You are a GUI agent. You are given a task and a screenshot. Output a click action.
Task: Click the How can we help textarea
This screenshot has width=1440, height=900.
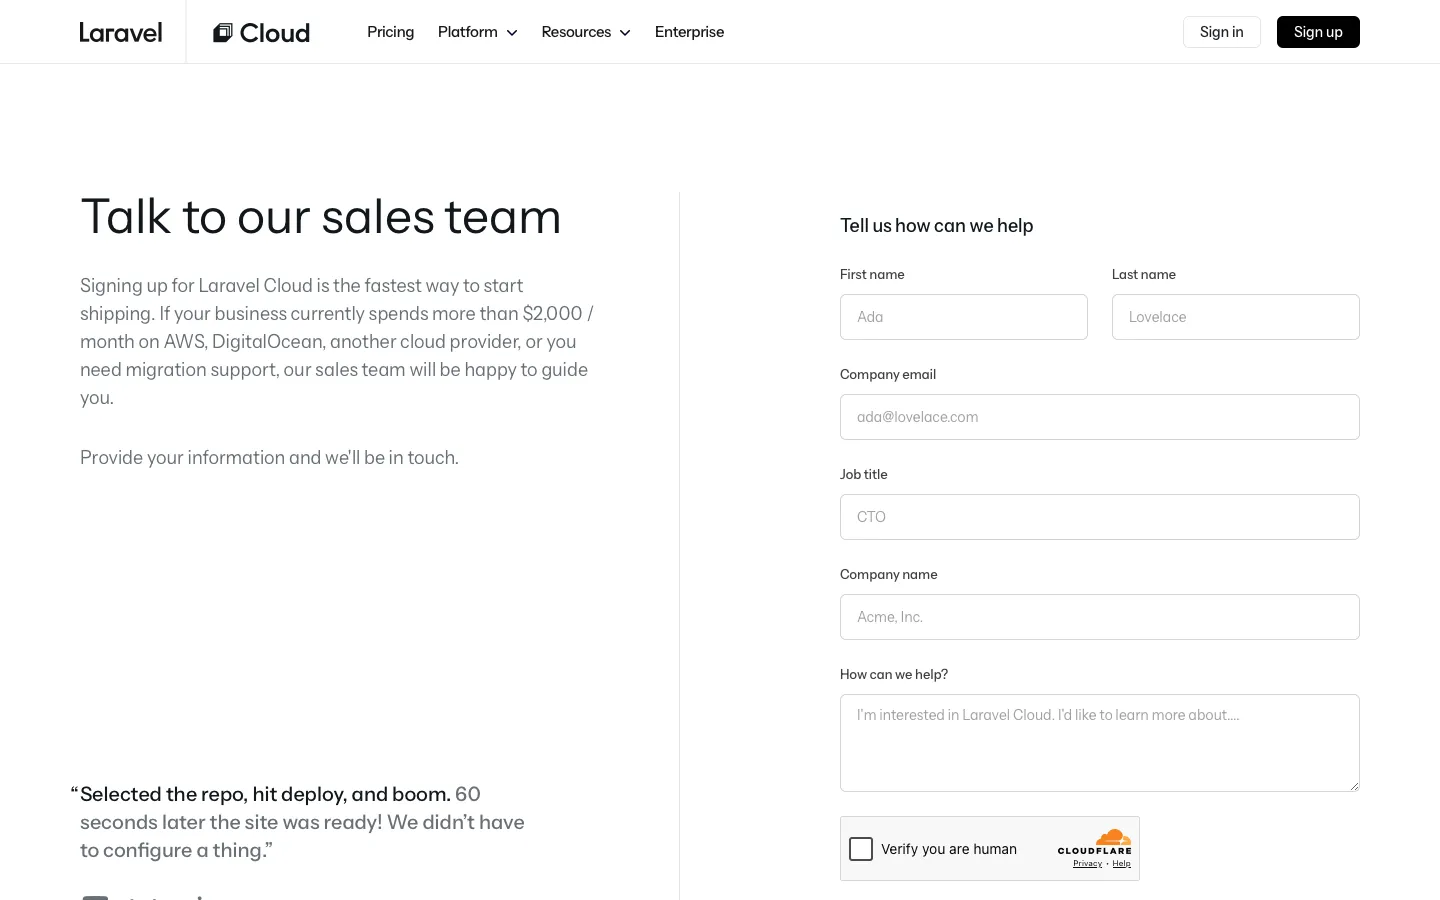click(1100, 743)
